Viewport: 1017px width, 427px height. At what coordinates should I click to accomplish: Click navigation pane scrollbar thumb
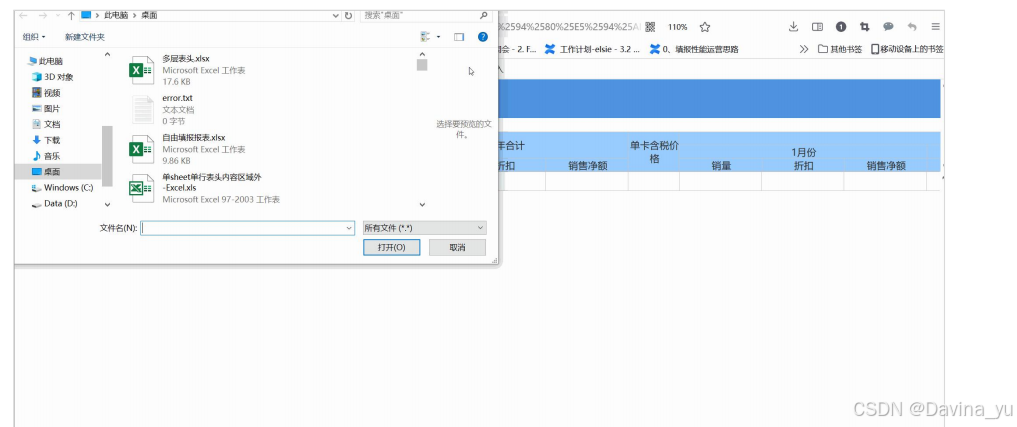(x=107, y=156)
